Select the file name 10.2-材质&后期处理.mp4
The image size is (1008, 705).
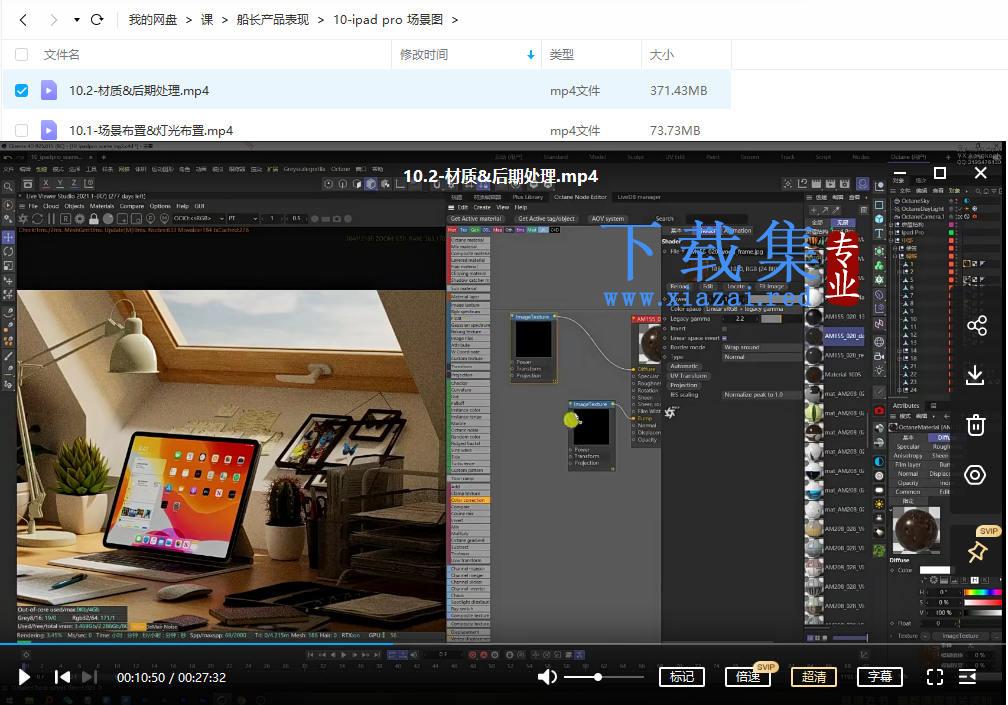coord(139,91)
